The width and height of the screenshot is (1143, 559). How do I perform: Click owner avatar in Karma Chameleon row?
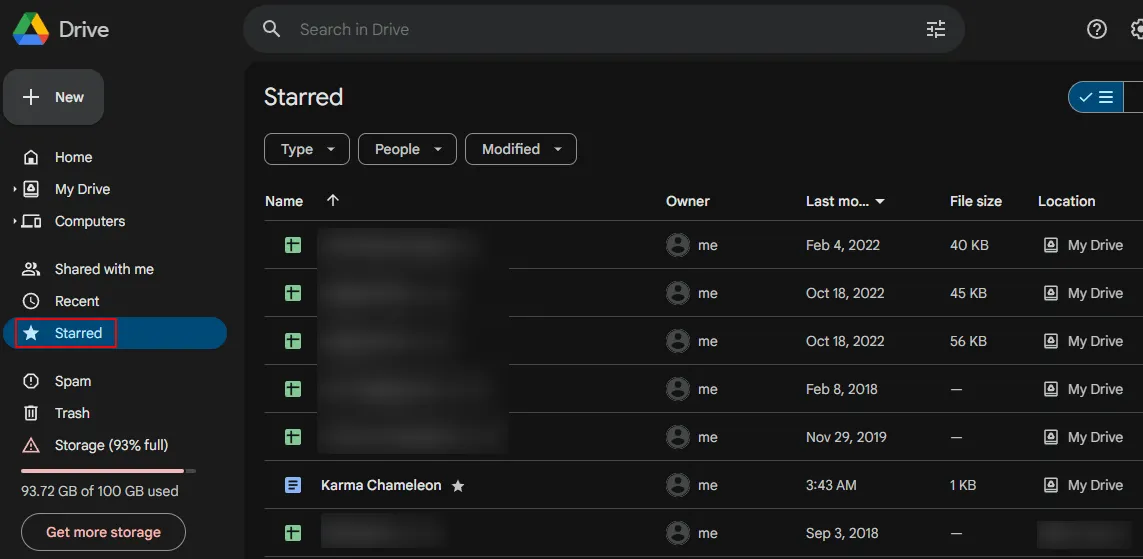678,485
